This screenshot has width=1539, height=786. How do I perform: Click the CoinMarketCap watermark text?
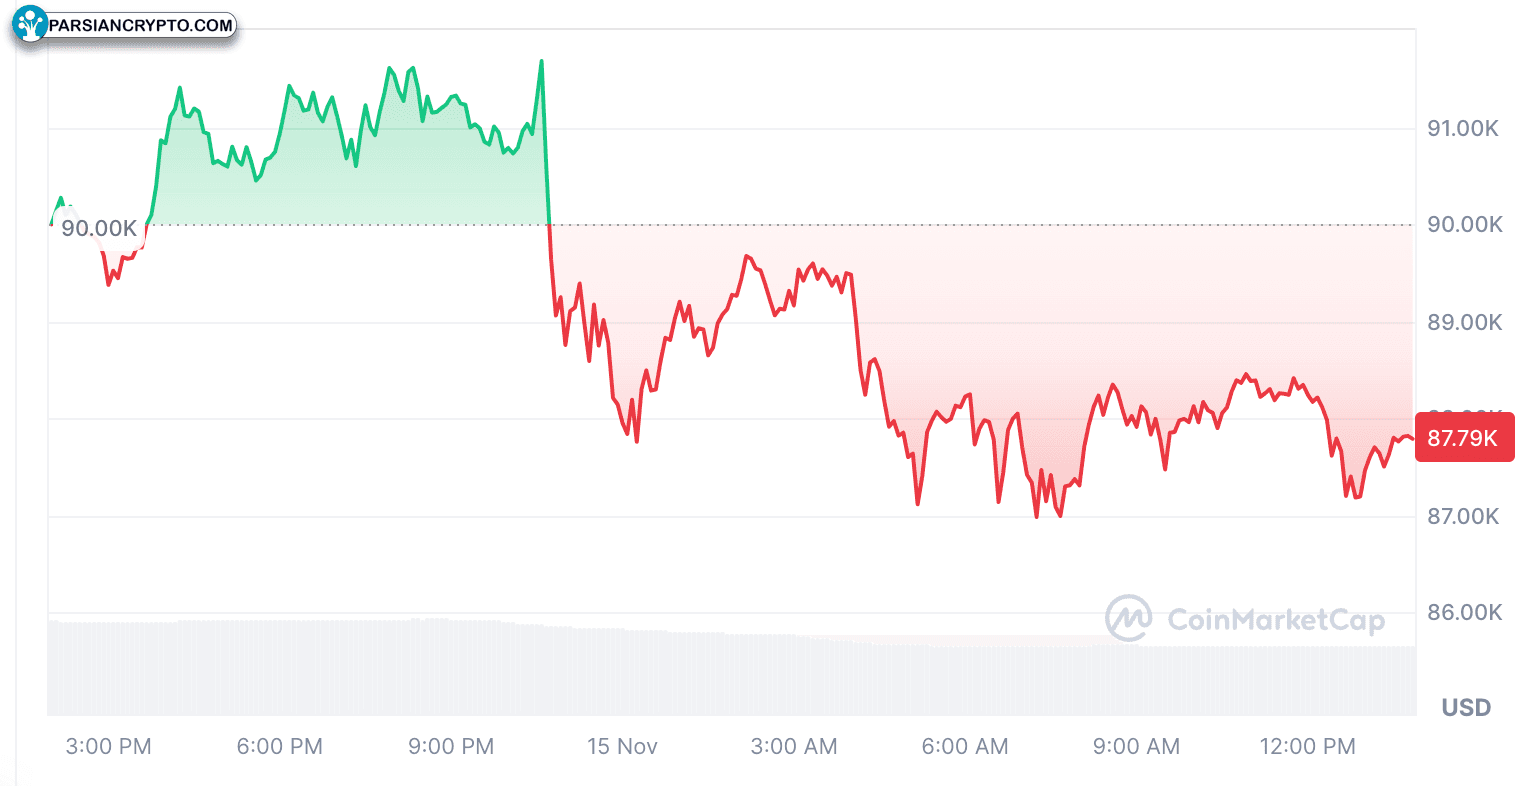click(x=1276, y=620)
